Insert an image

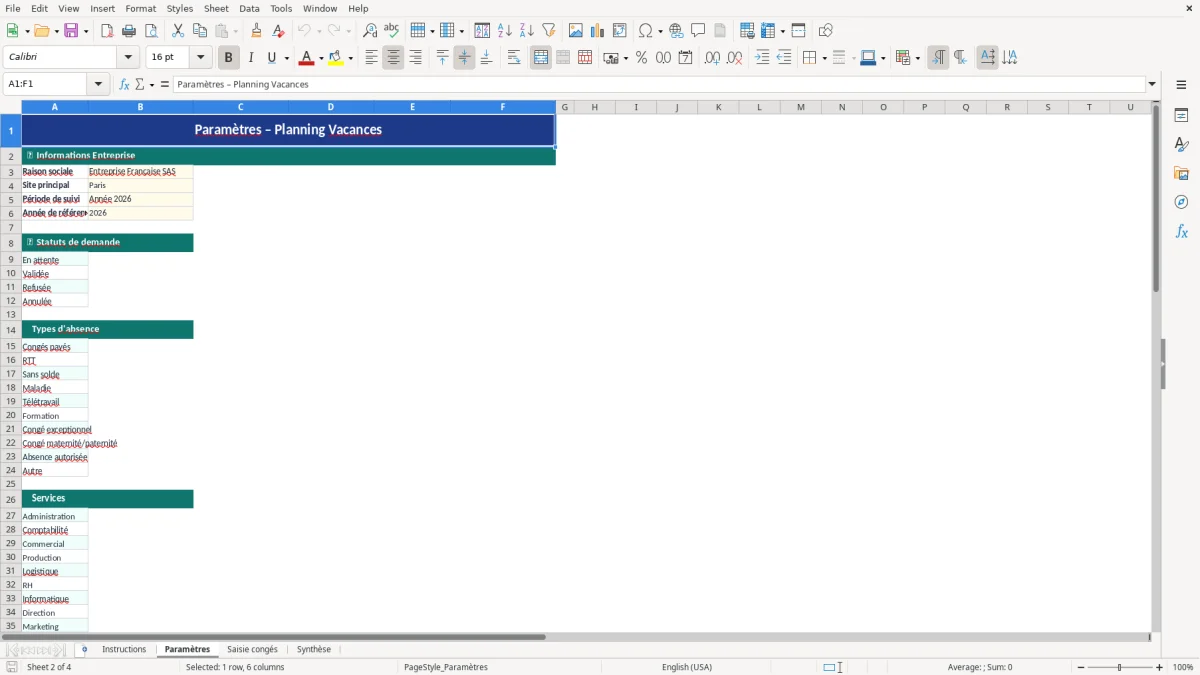coord(576,31)
